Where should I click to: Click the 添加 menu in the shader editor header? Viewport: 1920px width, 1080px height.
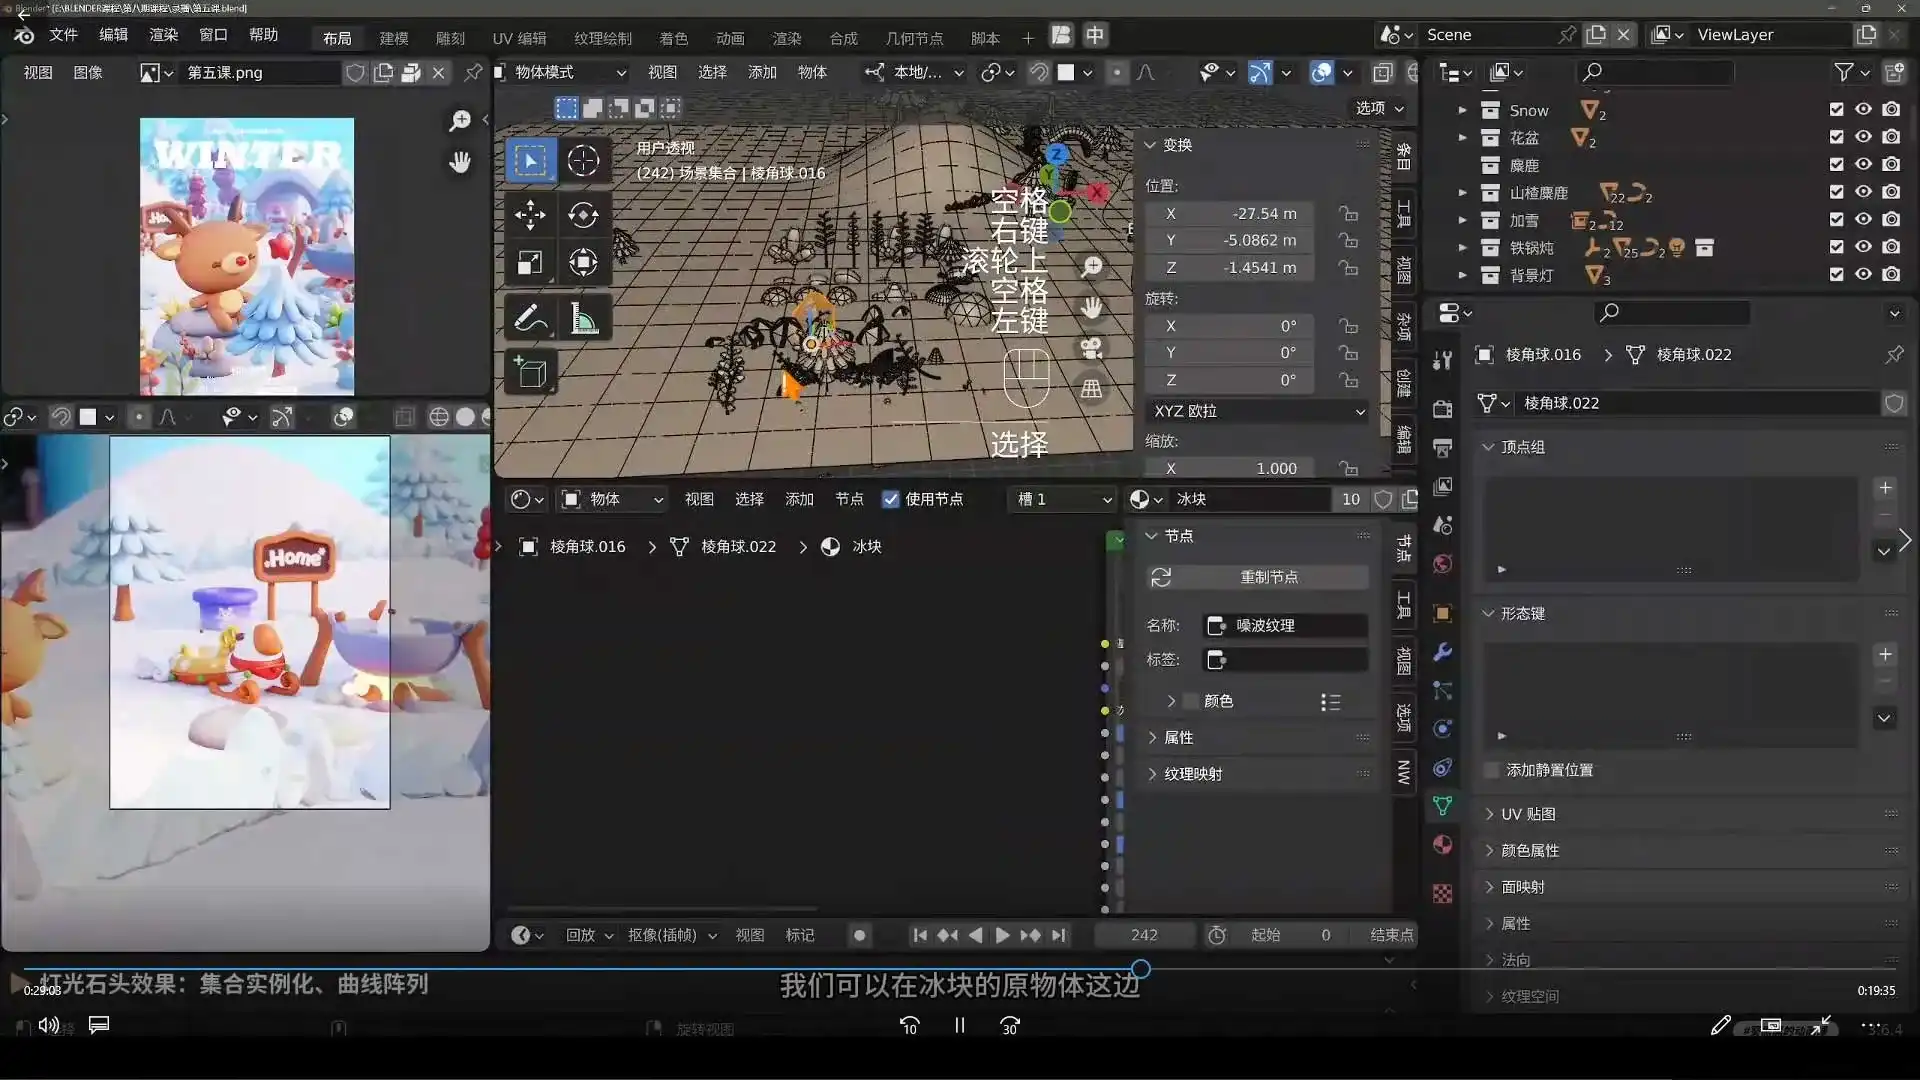[798, 499]
